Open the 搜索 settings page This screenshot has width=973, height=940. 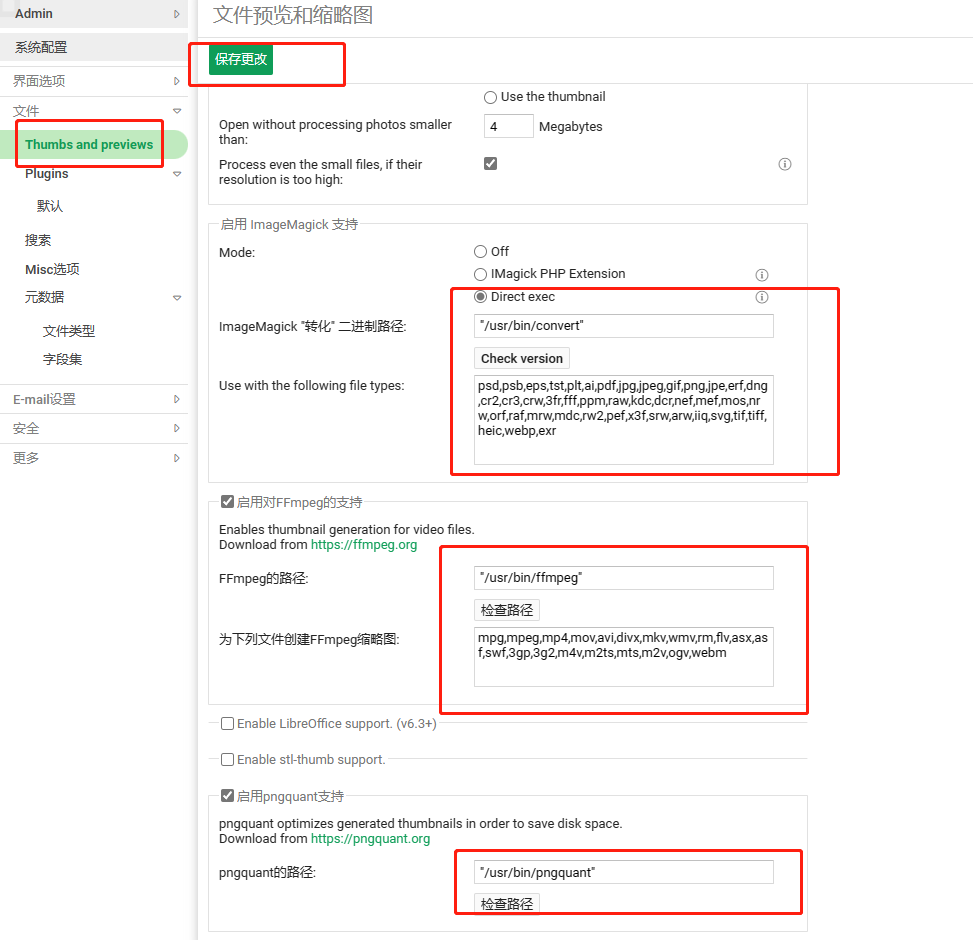[38, 240]
